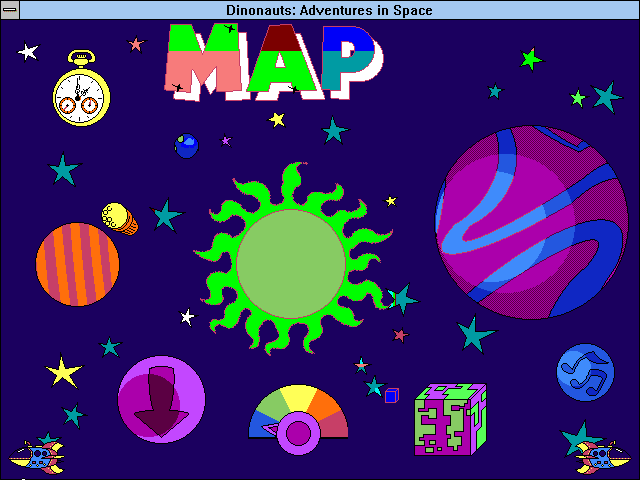This screenshot has width=640, height=480.
Task: Visit the orange striped planet
Action: (x=78, y=264)
